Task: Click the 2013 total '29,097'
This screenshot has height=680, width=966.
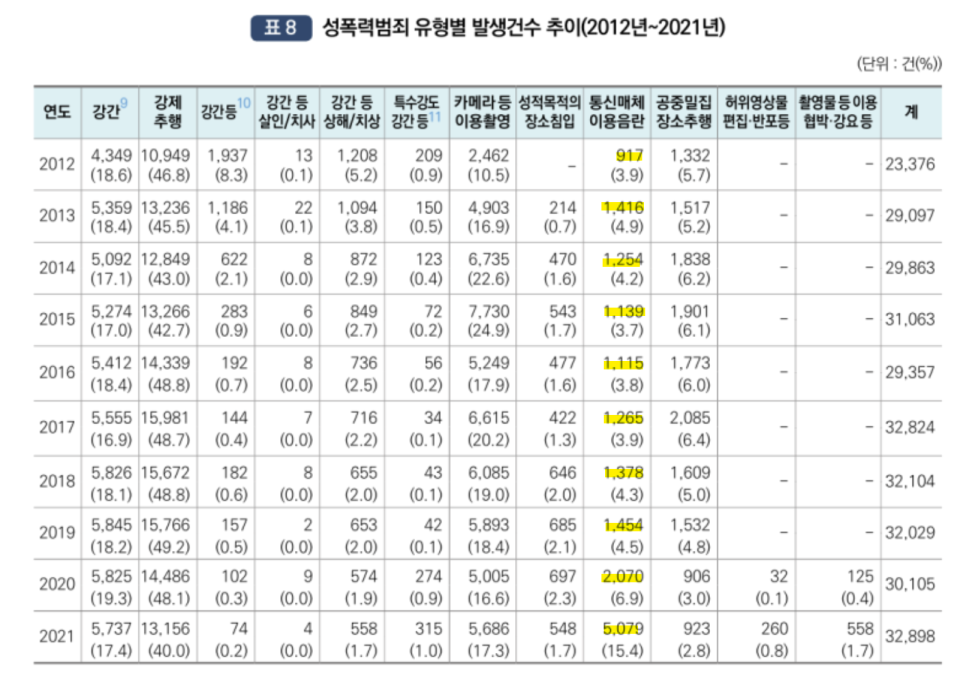Action: tap(910, 216)
